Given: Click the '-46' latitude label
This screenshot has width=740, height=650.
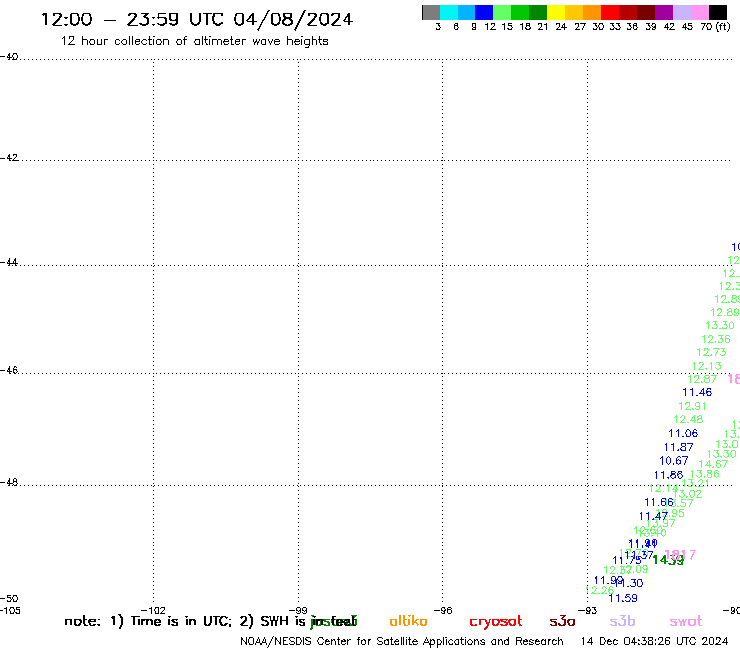Looking at the screenshot, I should [x=9, y=370].
